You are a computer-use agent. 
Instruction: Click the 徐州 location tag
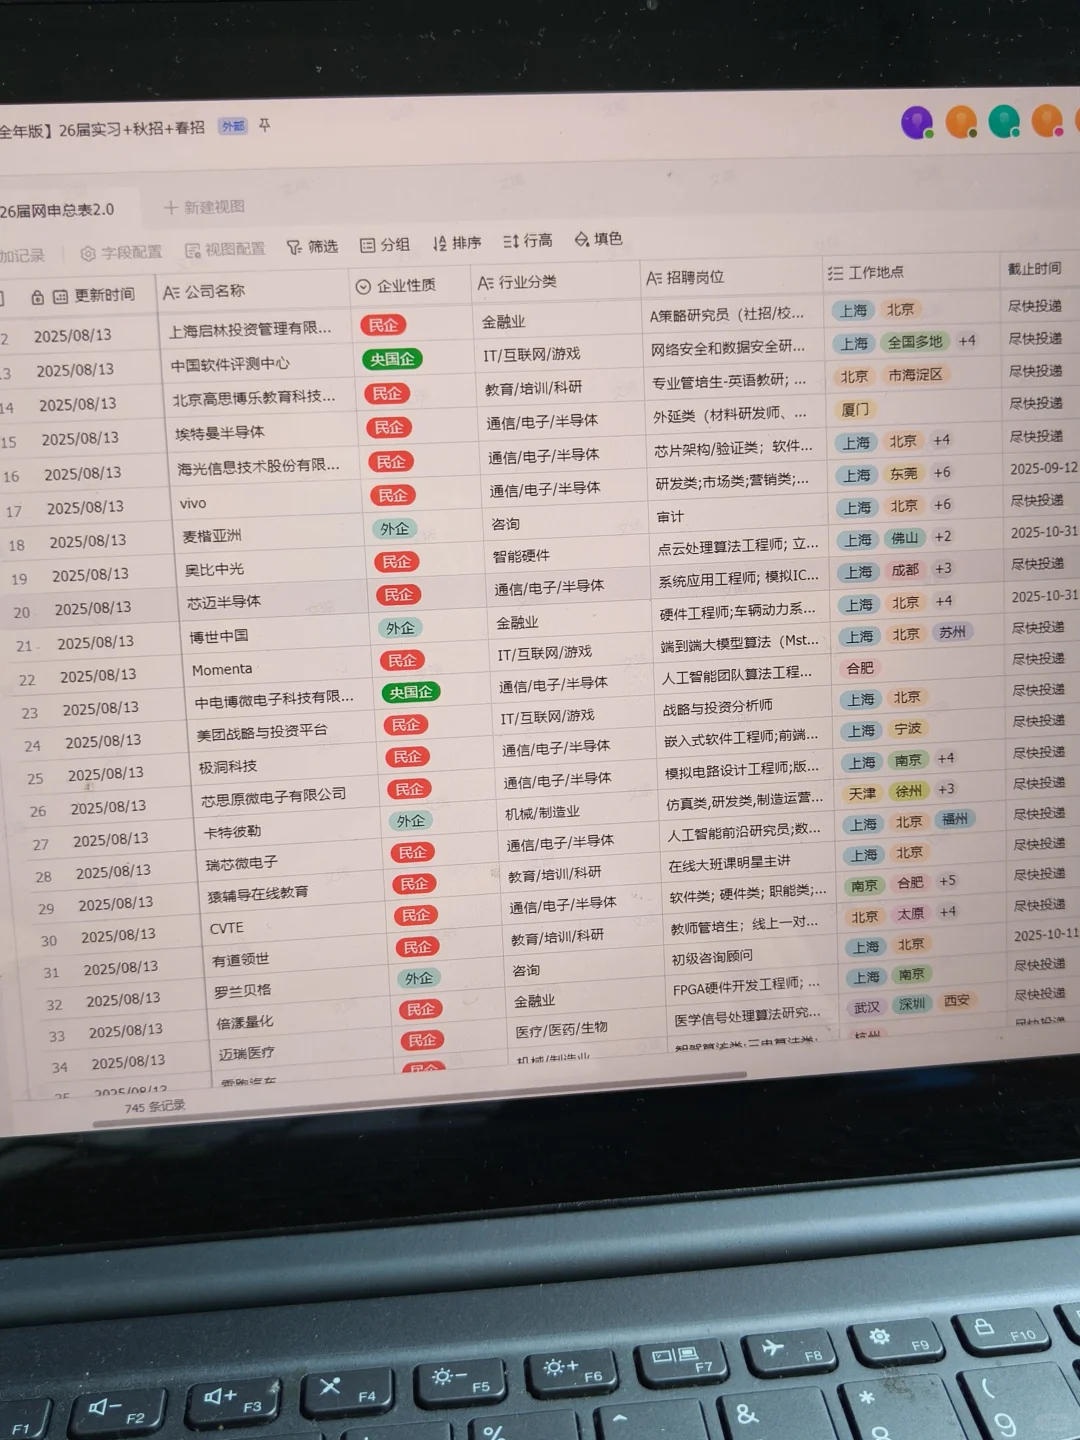tap(909, 791)
